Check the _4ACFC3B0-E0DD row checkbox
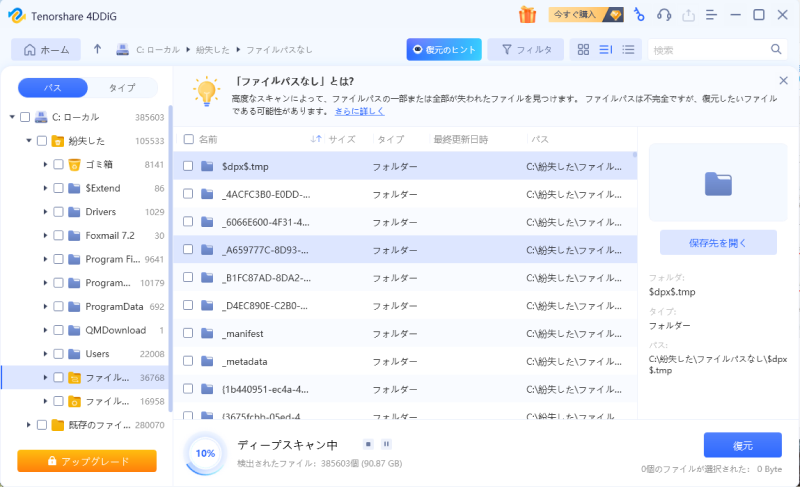Screen dimensions: 800x487 [188, 194]
